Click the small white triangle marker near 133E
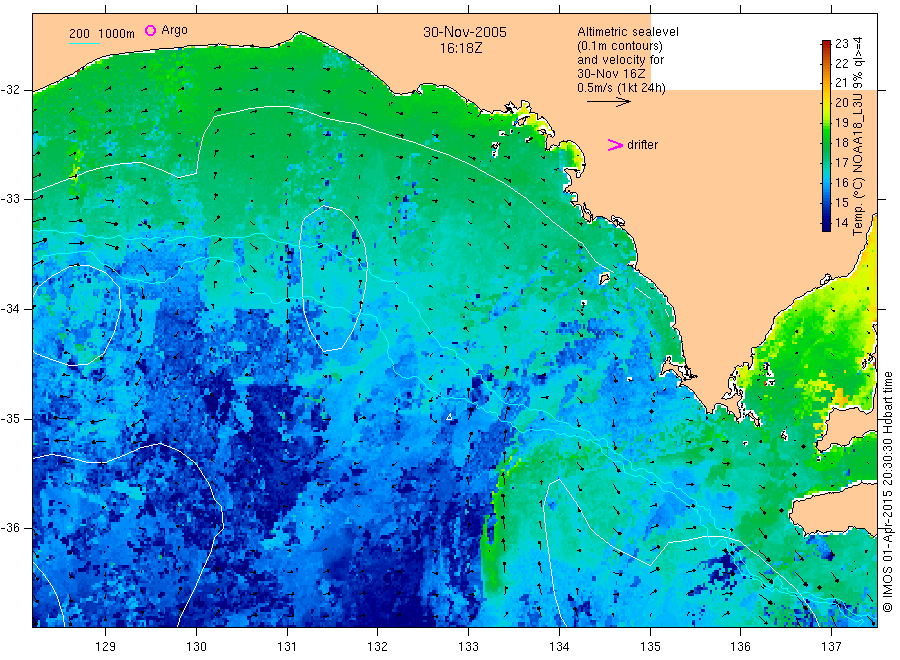 450,417
